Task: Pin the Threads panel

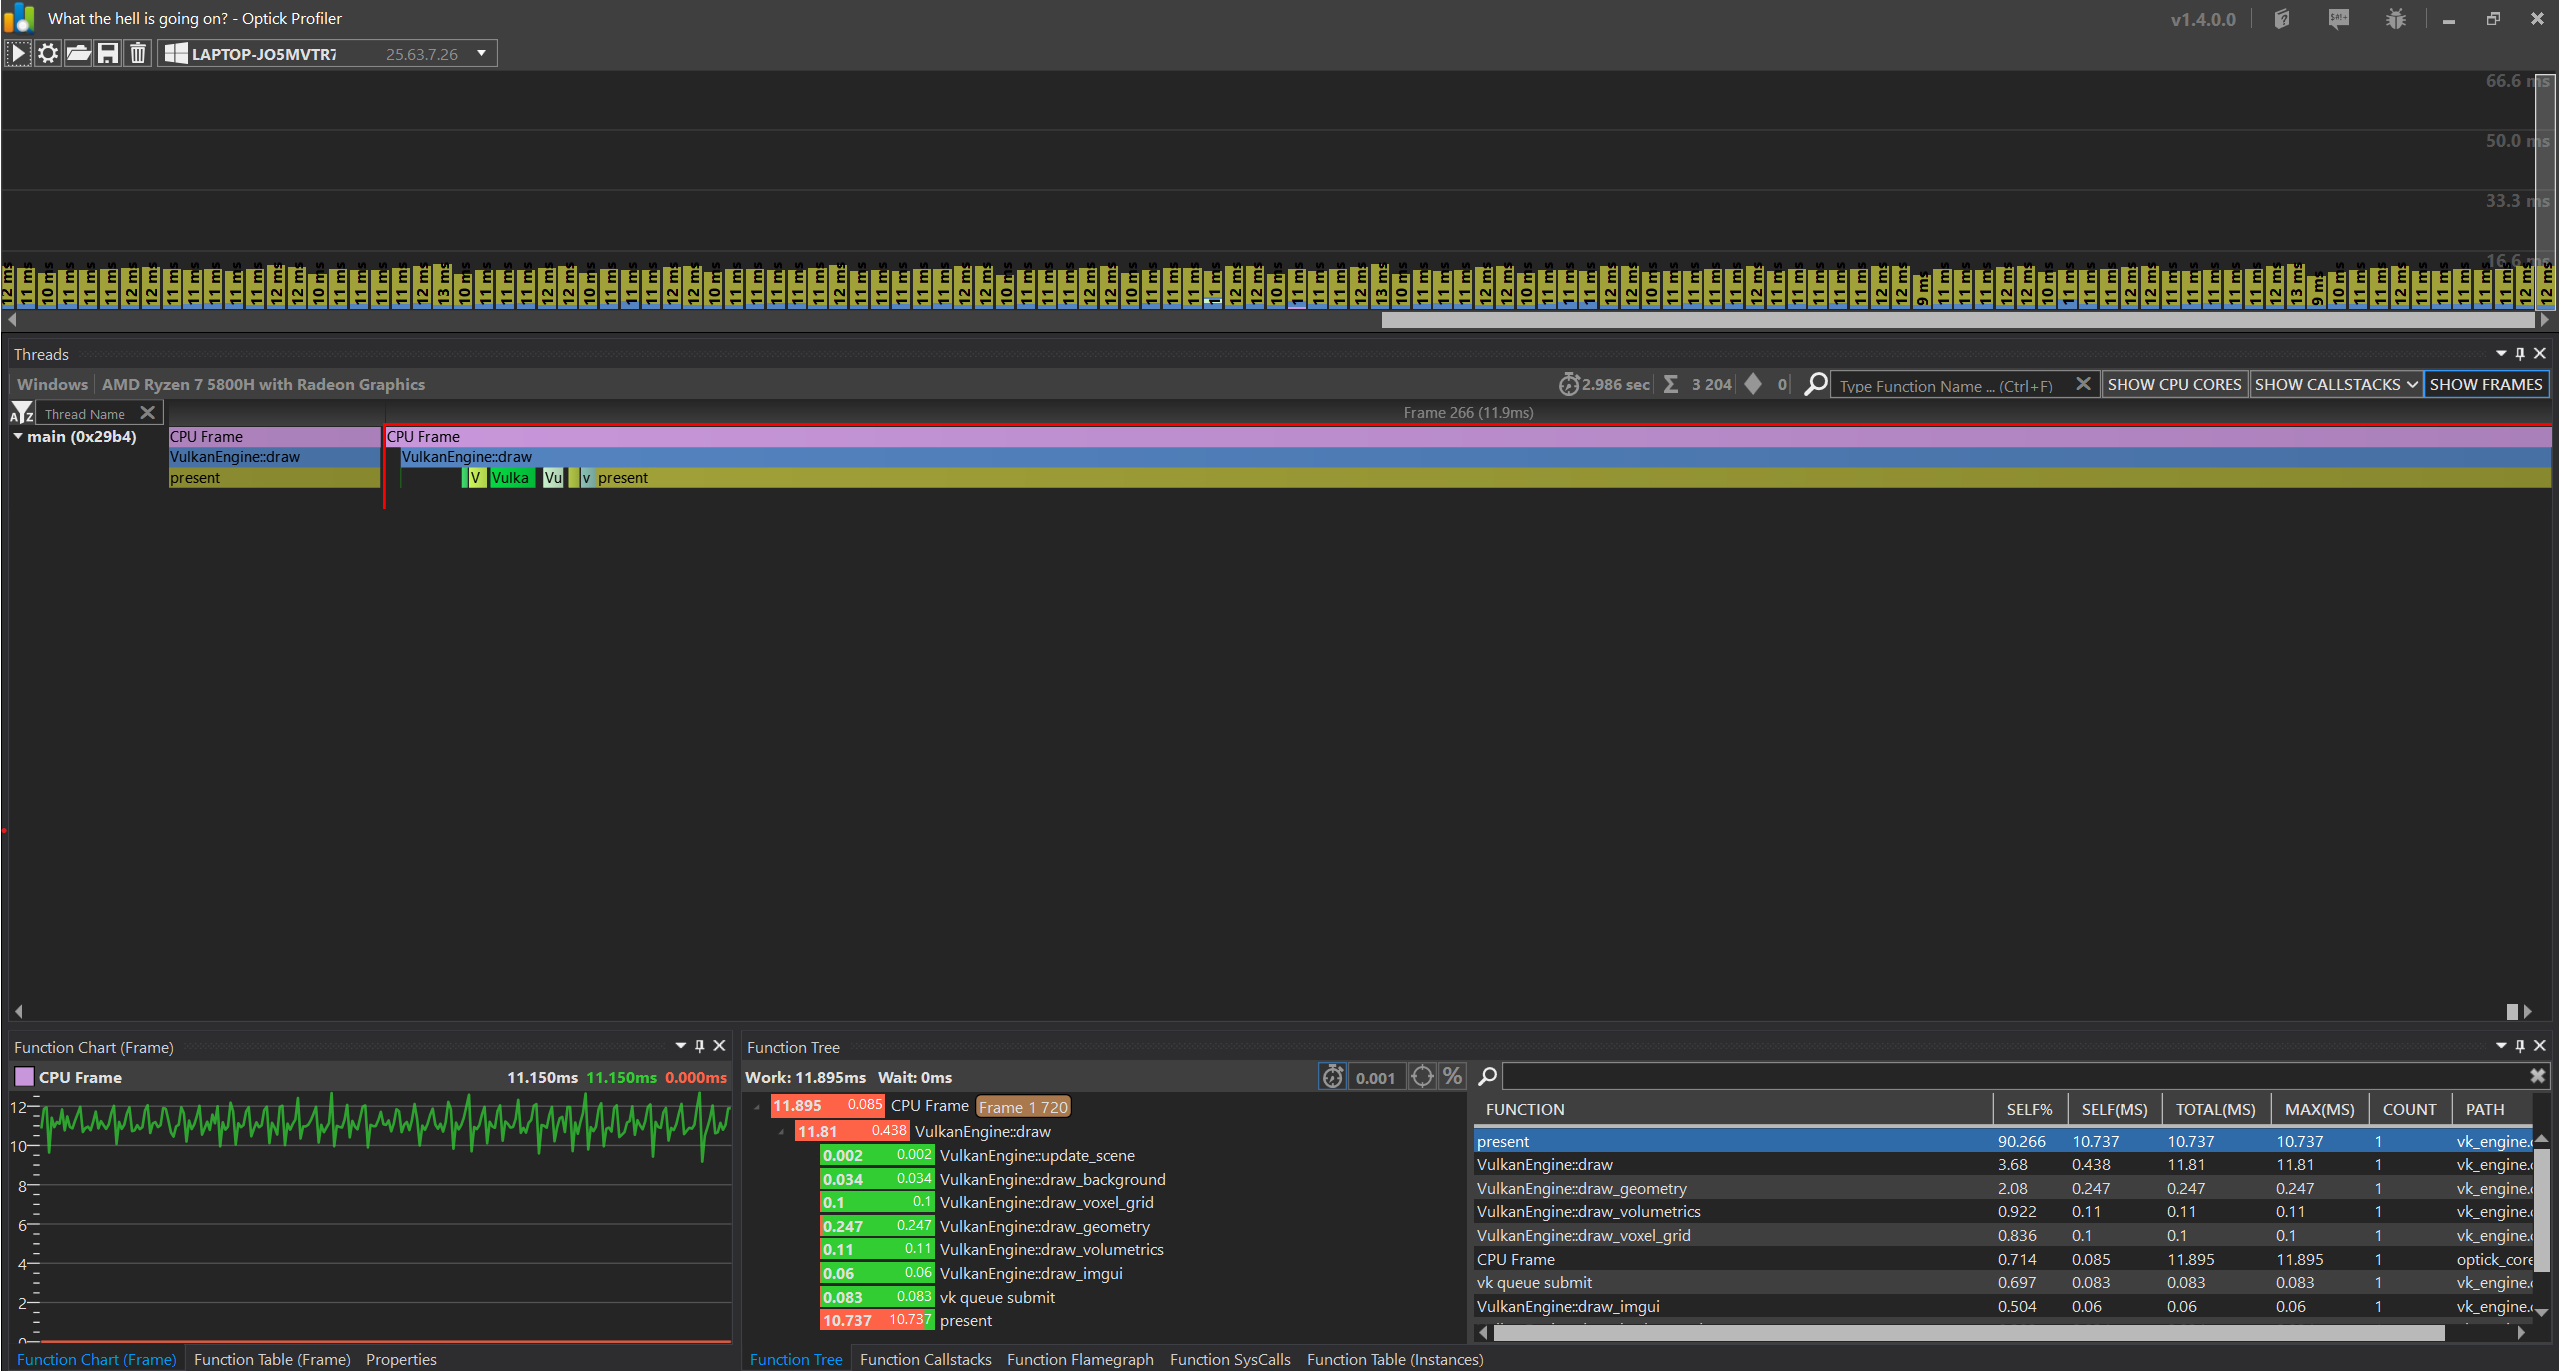Action: click(2520, 354)
